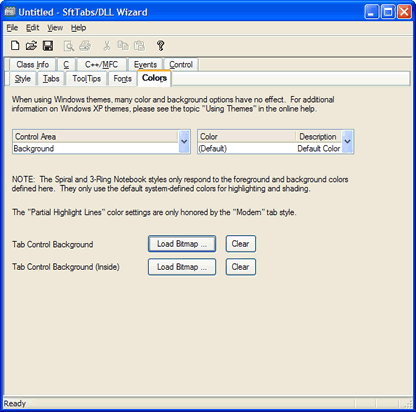Switch to the ToolTips tab

[x=87, y=79]
